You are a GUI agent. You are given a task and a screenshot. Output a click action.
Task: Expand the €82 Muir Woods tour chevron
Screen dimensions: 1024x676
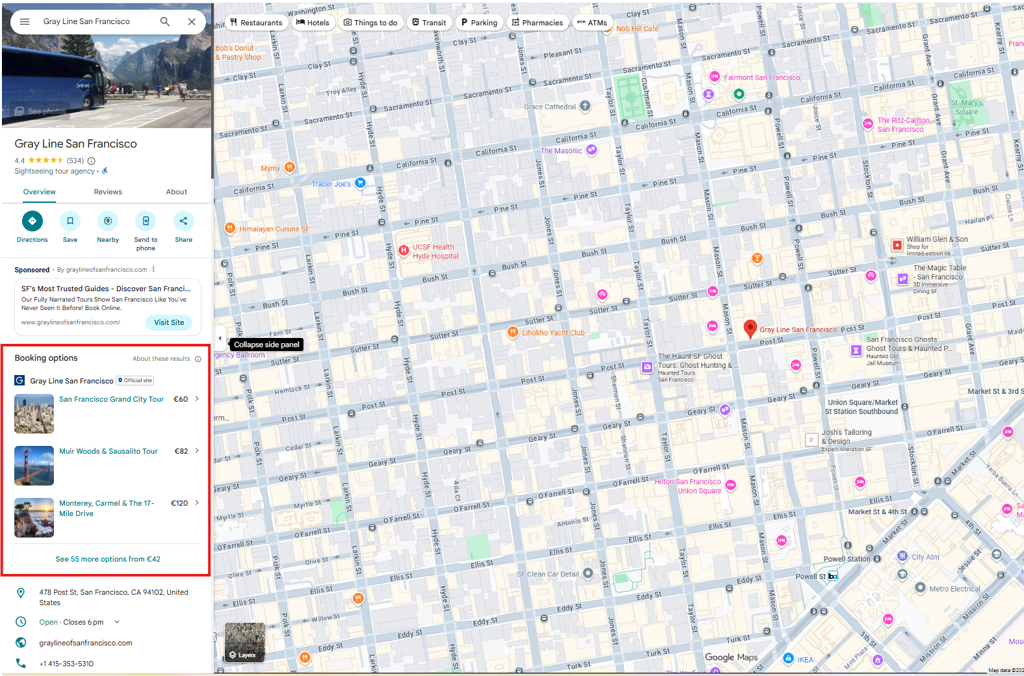197,451
